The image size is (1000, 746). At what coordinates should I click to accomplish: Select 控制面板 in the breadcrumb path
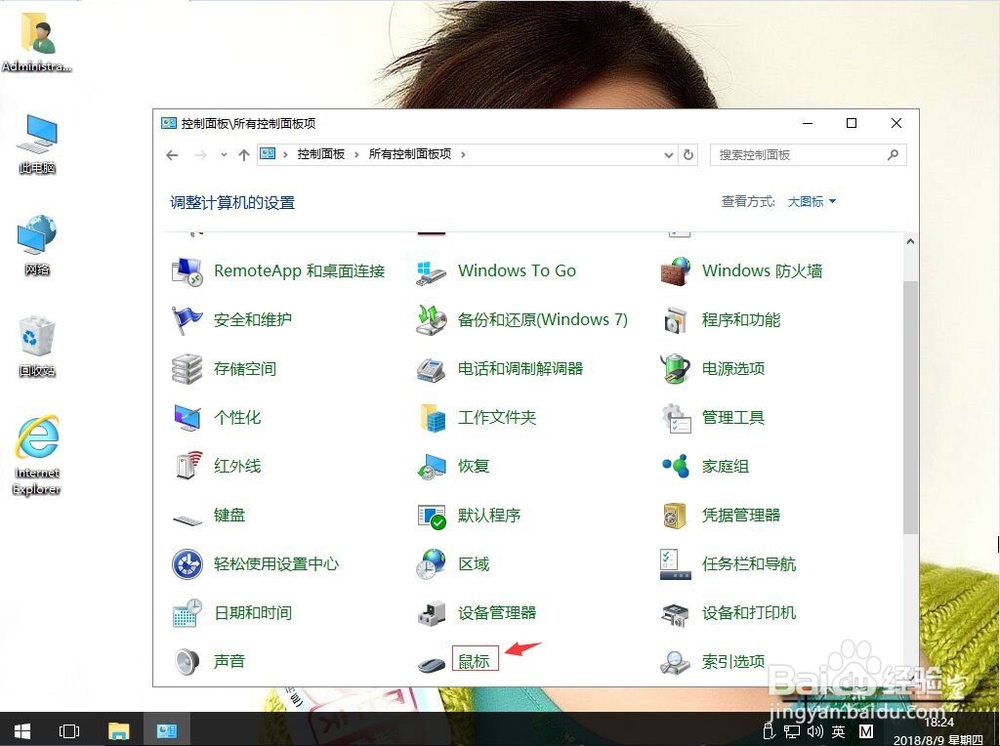pos(318,155)
